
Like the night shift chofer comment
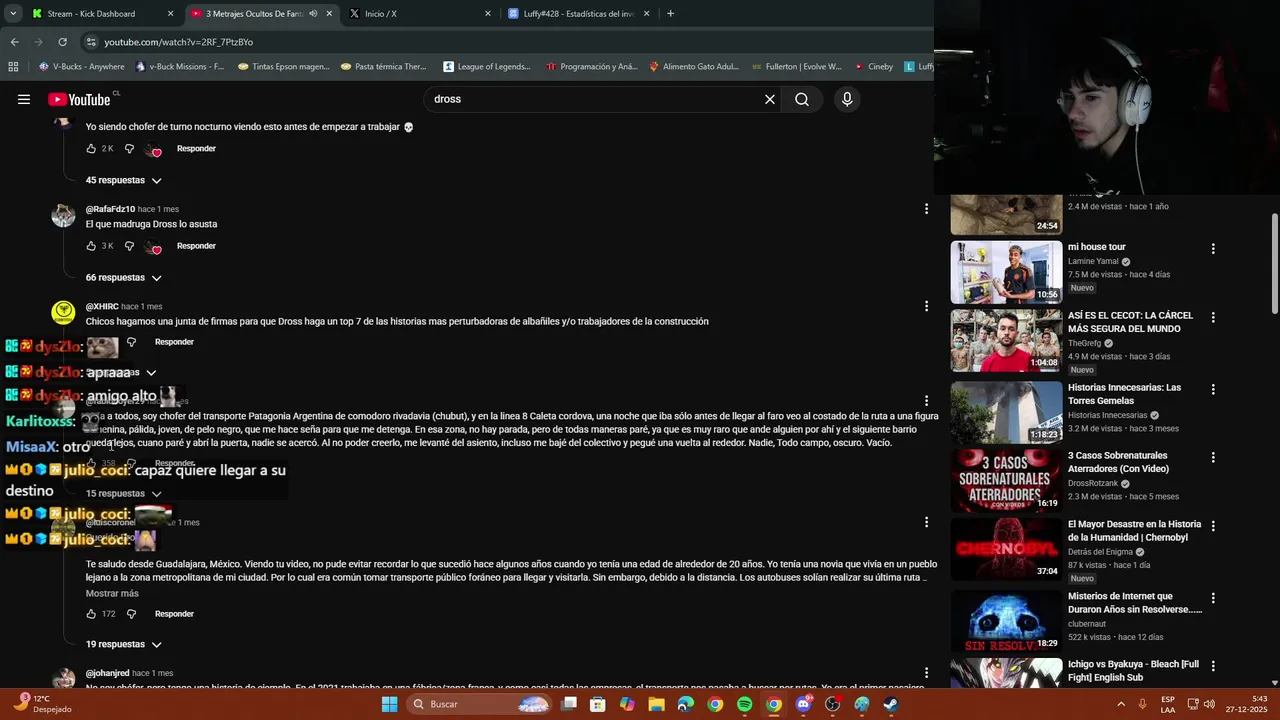(91, 149)
